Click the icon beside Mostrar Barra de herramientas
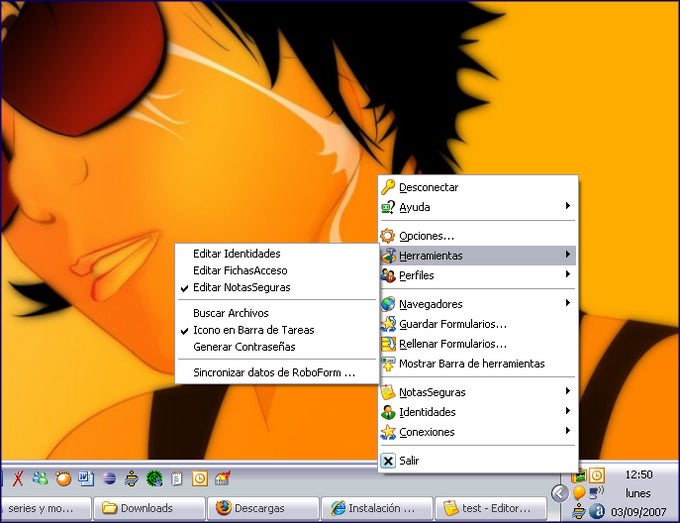The image size is (680, 523). [388, 364]
